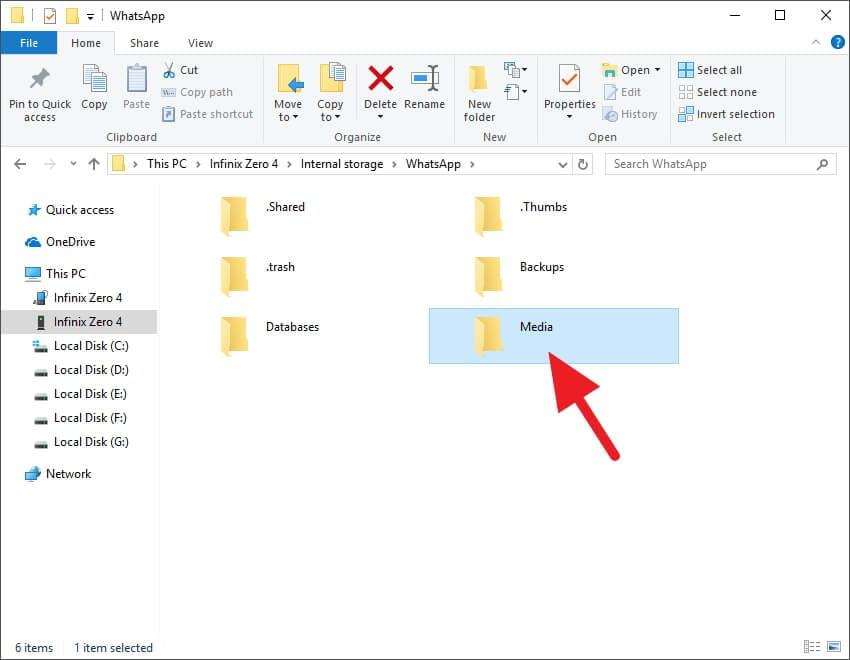Click the Paste clipboard icon

tap(136, 79)
